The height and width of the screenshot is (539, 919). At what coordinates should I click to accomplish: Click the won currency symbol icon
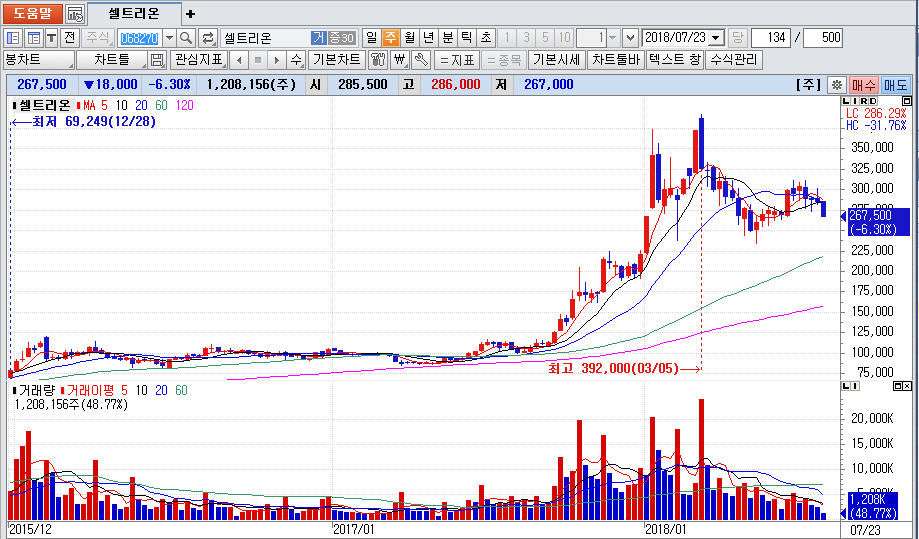click(400, 60)
